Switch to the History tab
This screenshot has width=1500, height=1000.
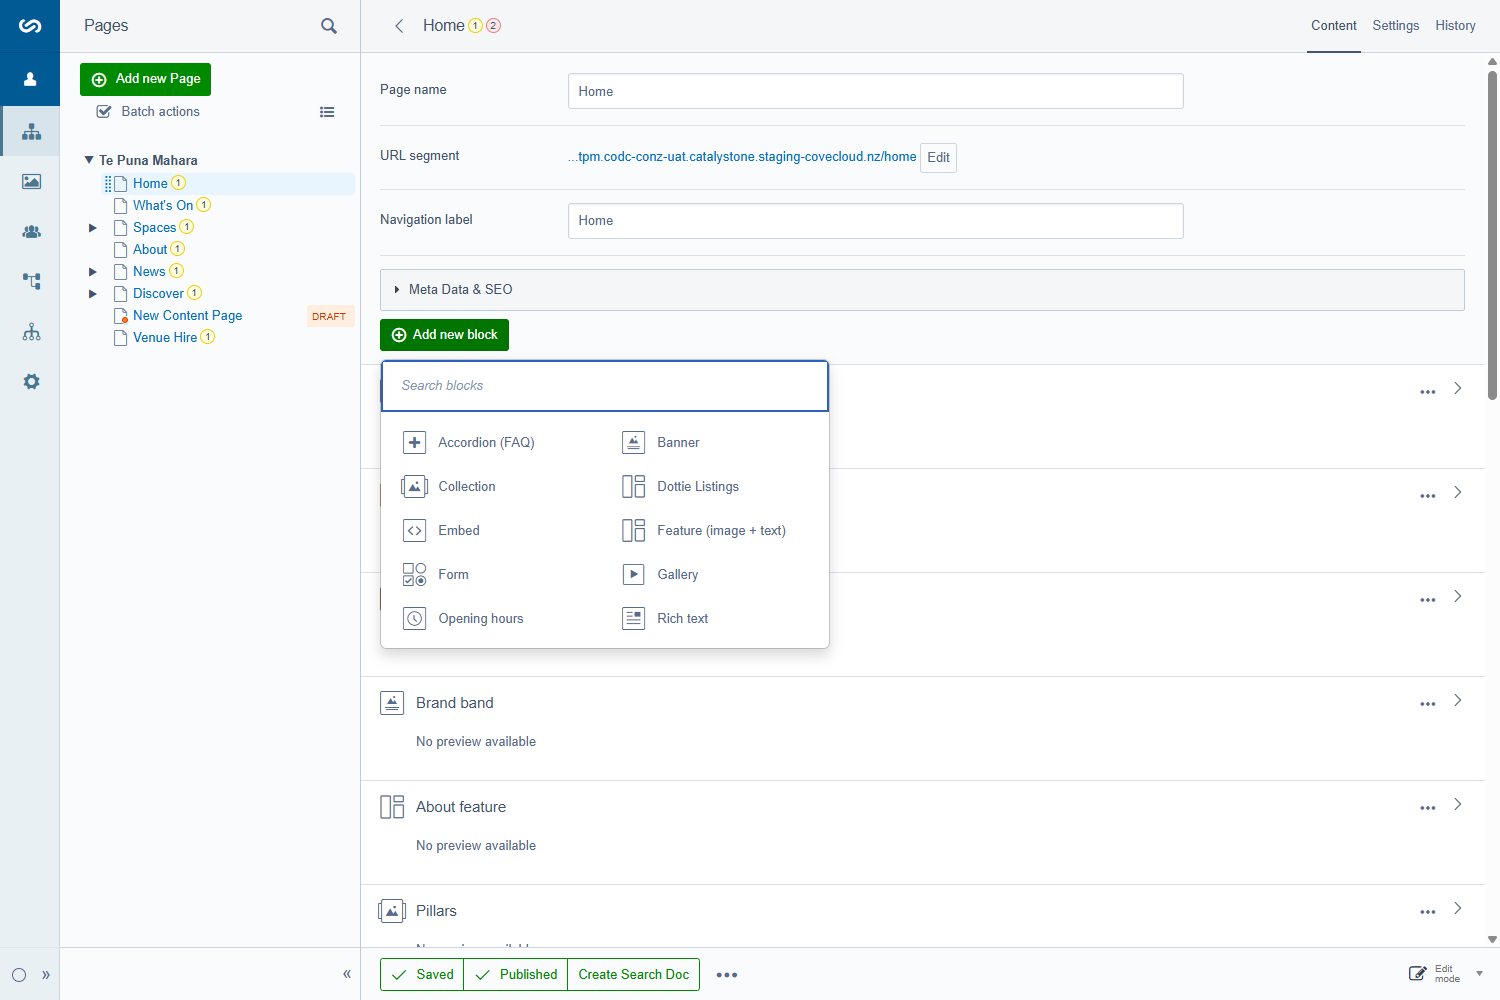click(1455, 26)
